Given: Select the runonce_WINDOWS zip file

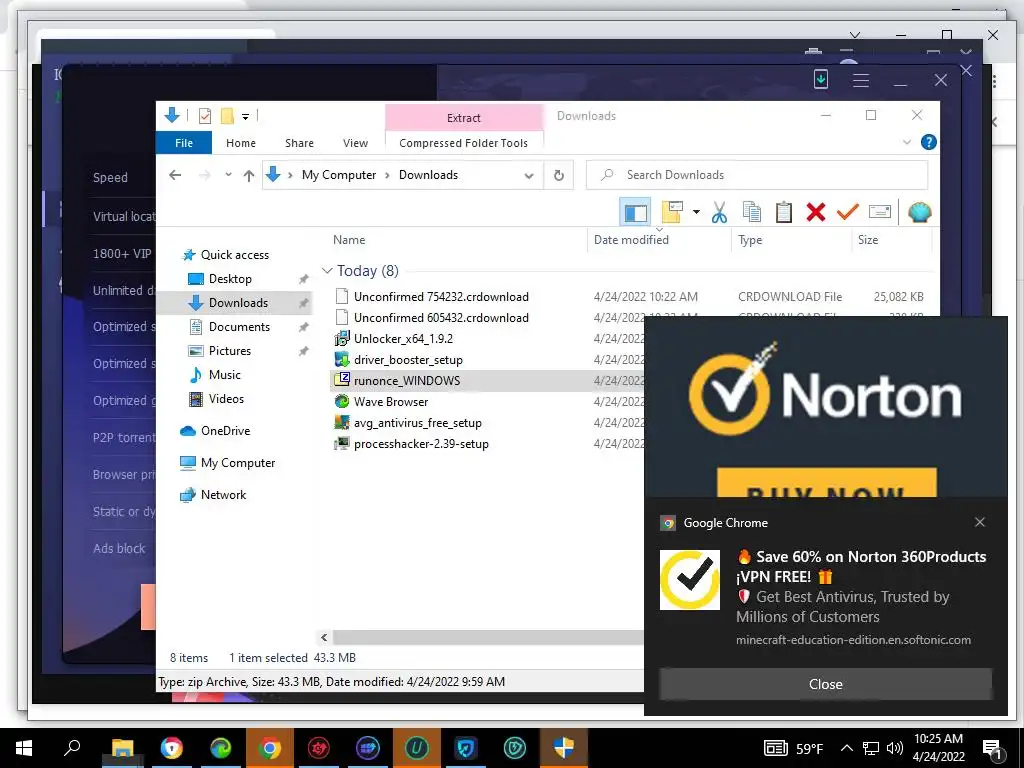Looking at the screenshot, I should pos(407,380).
